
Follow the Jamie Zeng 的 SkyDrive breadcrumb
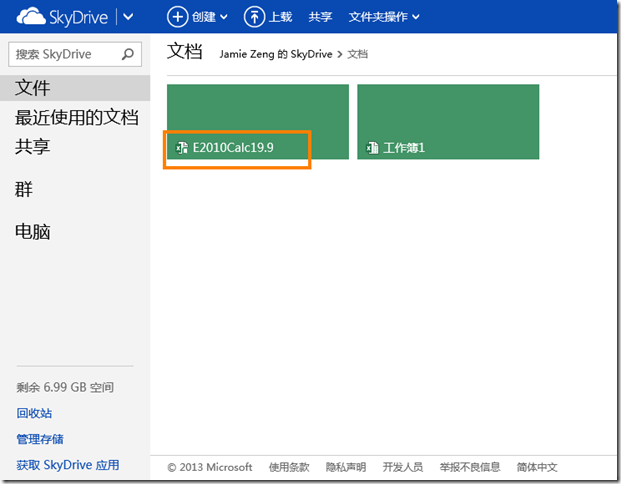tap(276, 54)
